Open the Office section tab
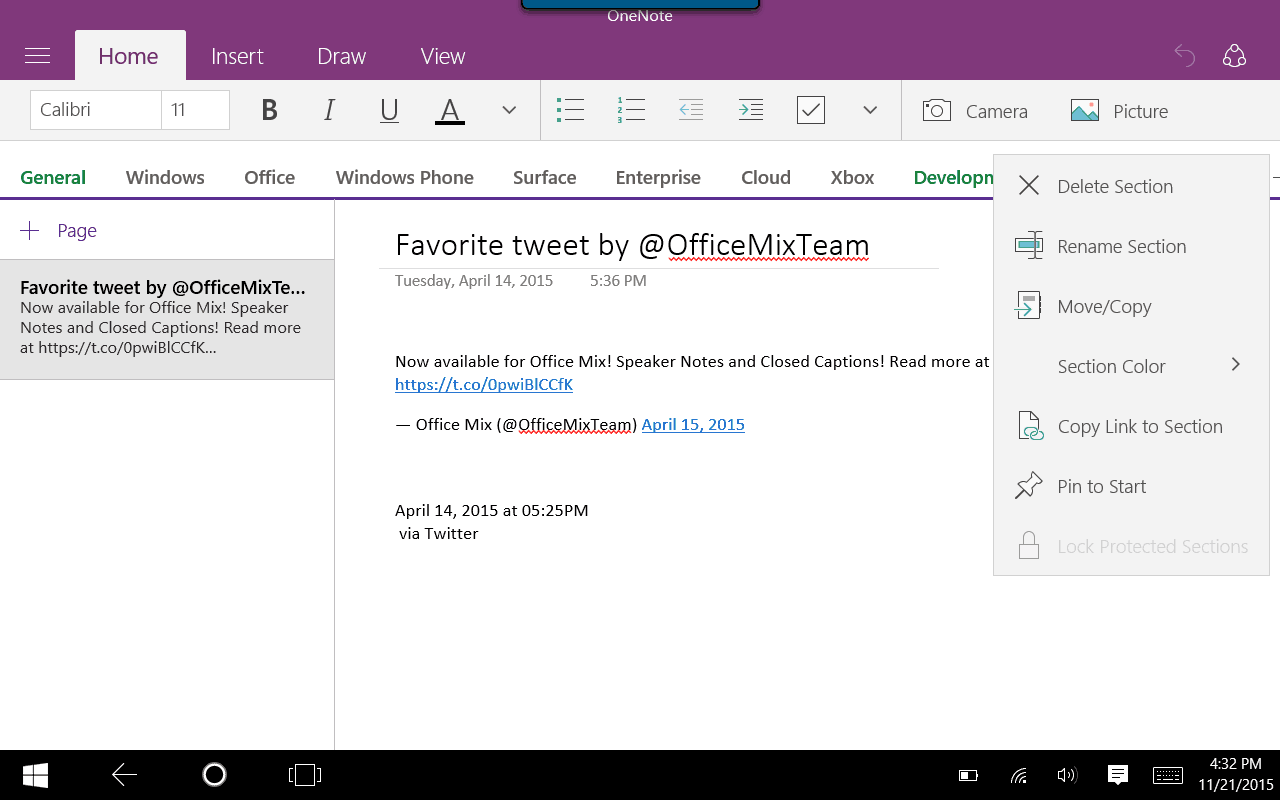The width and height of the screenshot is (1280, 800). [x=270, y=177]
